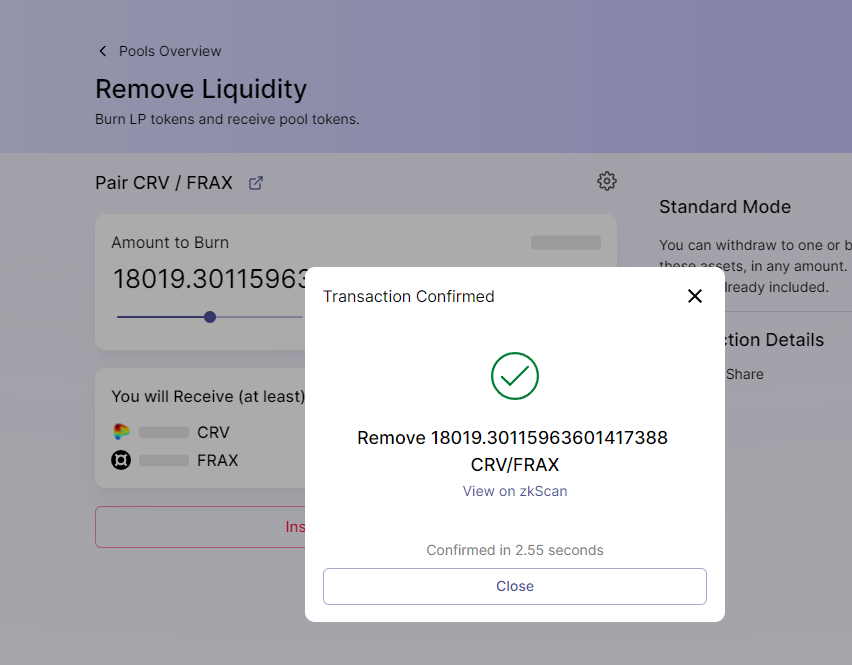The width and height of the screenshot is (852, 665).
Task: Click the back chevron beside Pools Overview
Action: coord(102,51)
